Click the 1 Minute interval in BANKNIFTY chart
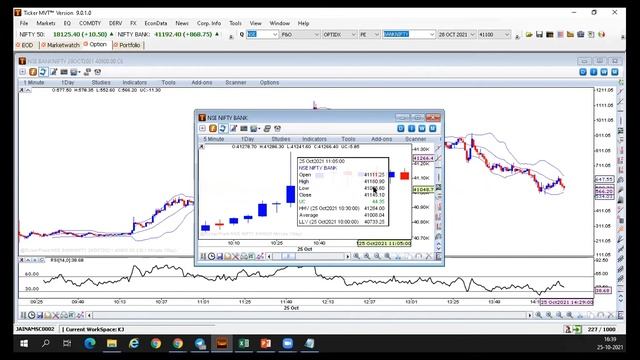The height and width of the screenshot is (360, 640). (x=33, y=82)
